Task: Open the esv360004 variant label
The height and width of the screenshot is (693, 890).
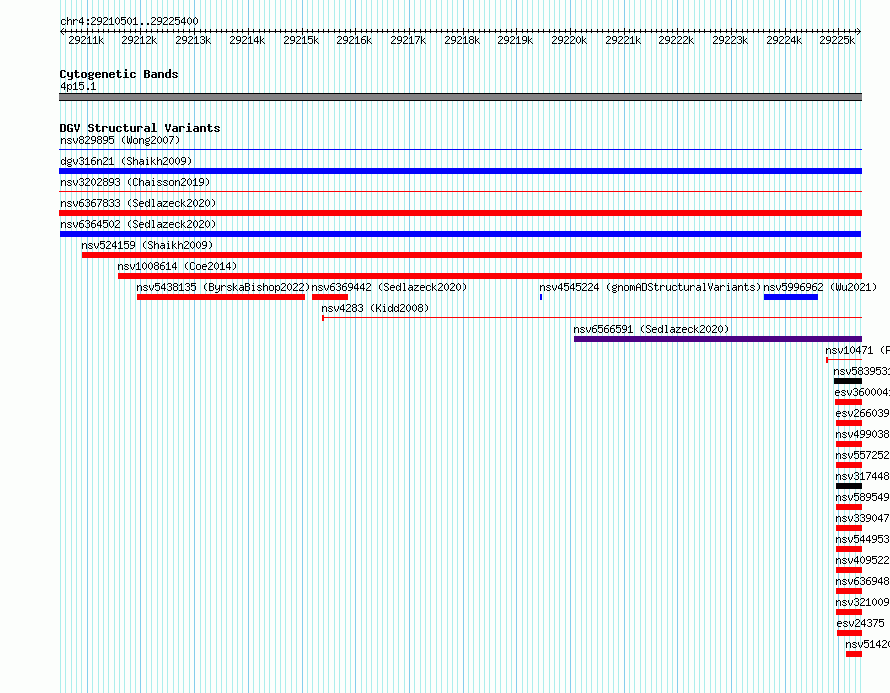Action: coord(862,392)
